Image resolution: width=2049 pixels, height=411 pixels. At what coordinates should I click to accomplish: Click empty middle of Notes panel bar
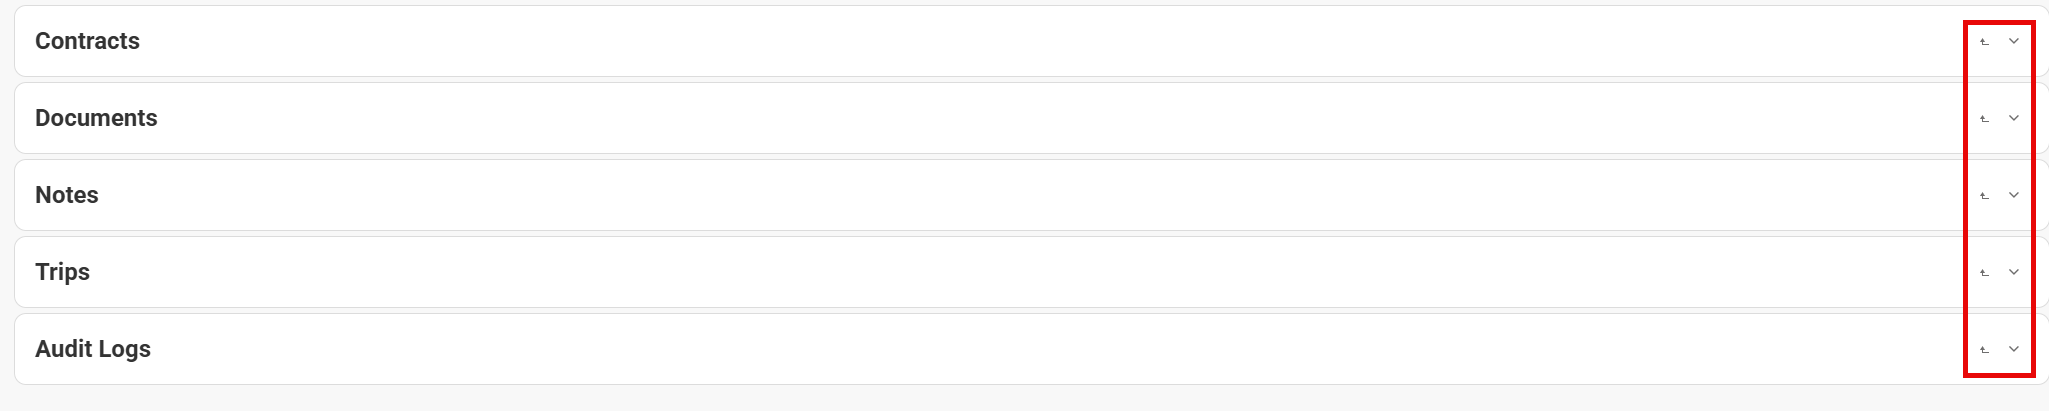coord(1000,195)
